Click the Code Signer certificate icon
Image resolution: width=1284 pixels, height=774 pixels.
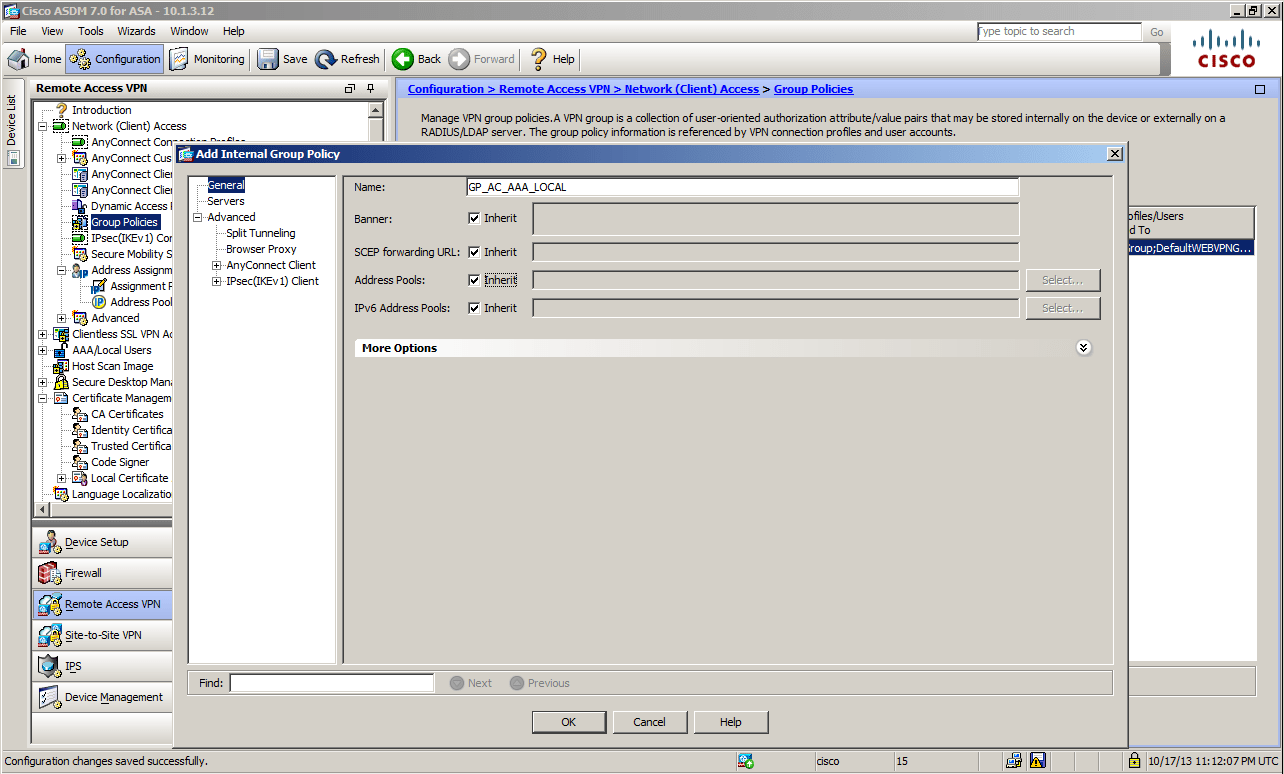80,462
